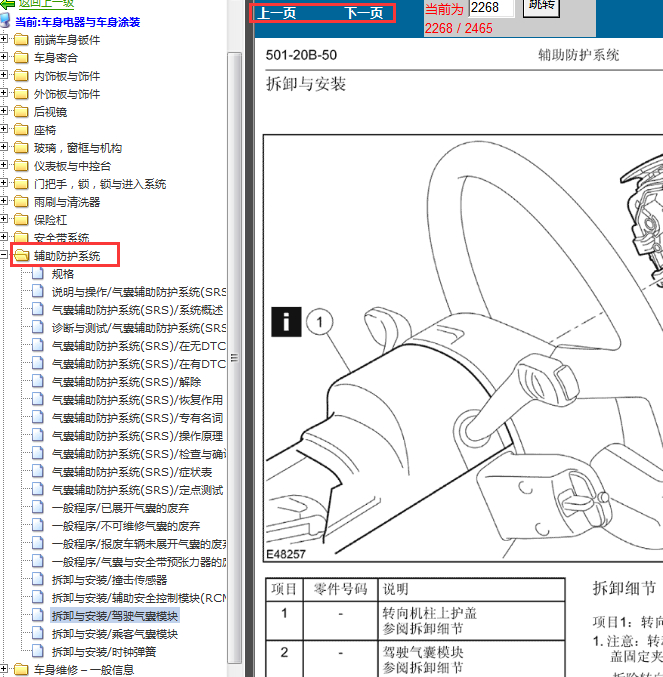Select the 外饰板与饰件 folder label
The height and width of the screenshot is (677, 663).
(67, 94)
